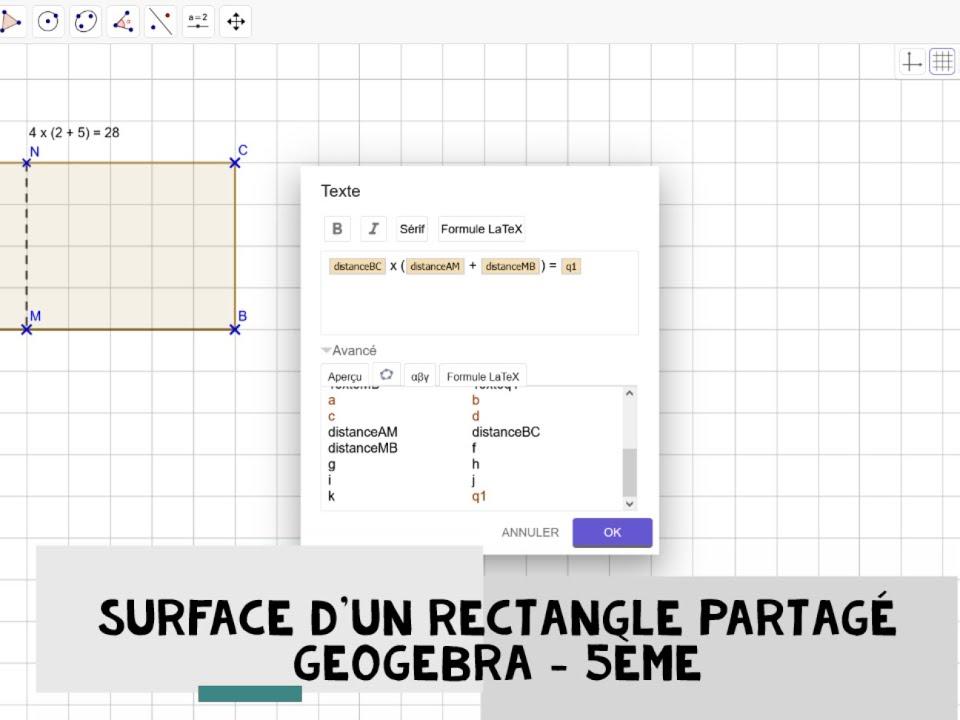Open the Sérif font option

(412, 228)
